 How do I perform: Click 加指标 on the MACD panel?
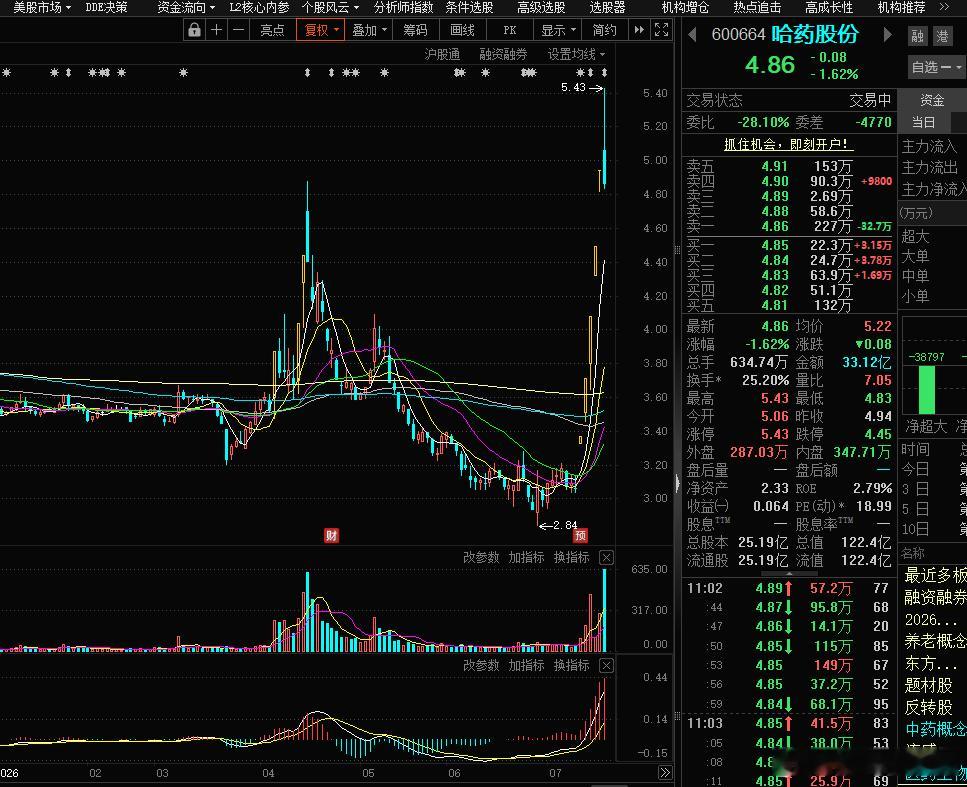(x=526, y=665)
